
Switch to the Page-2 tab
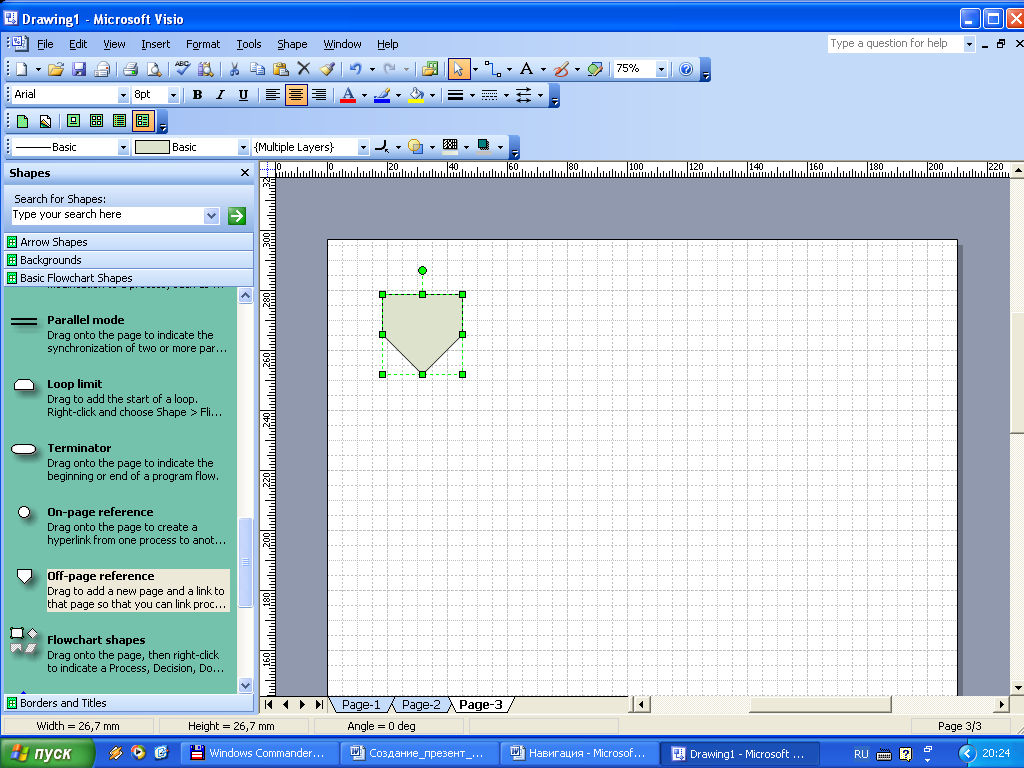point(421,705)
